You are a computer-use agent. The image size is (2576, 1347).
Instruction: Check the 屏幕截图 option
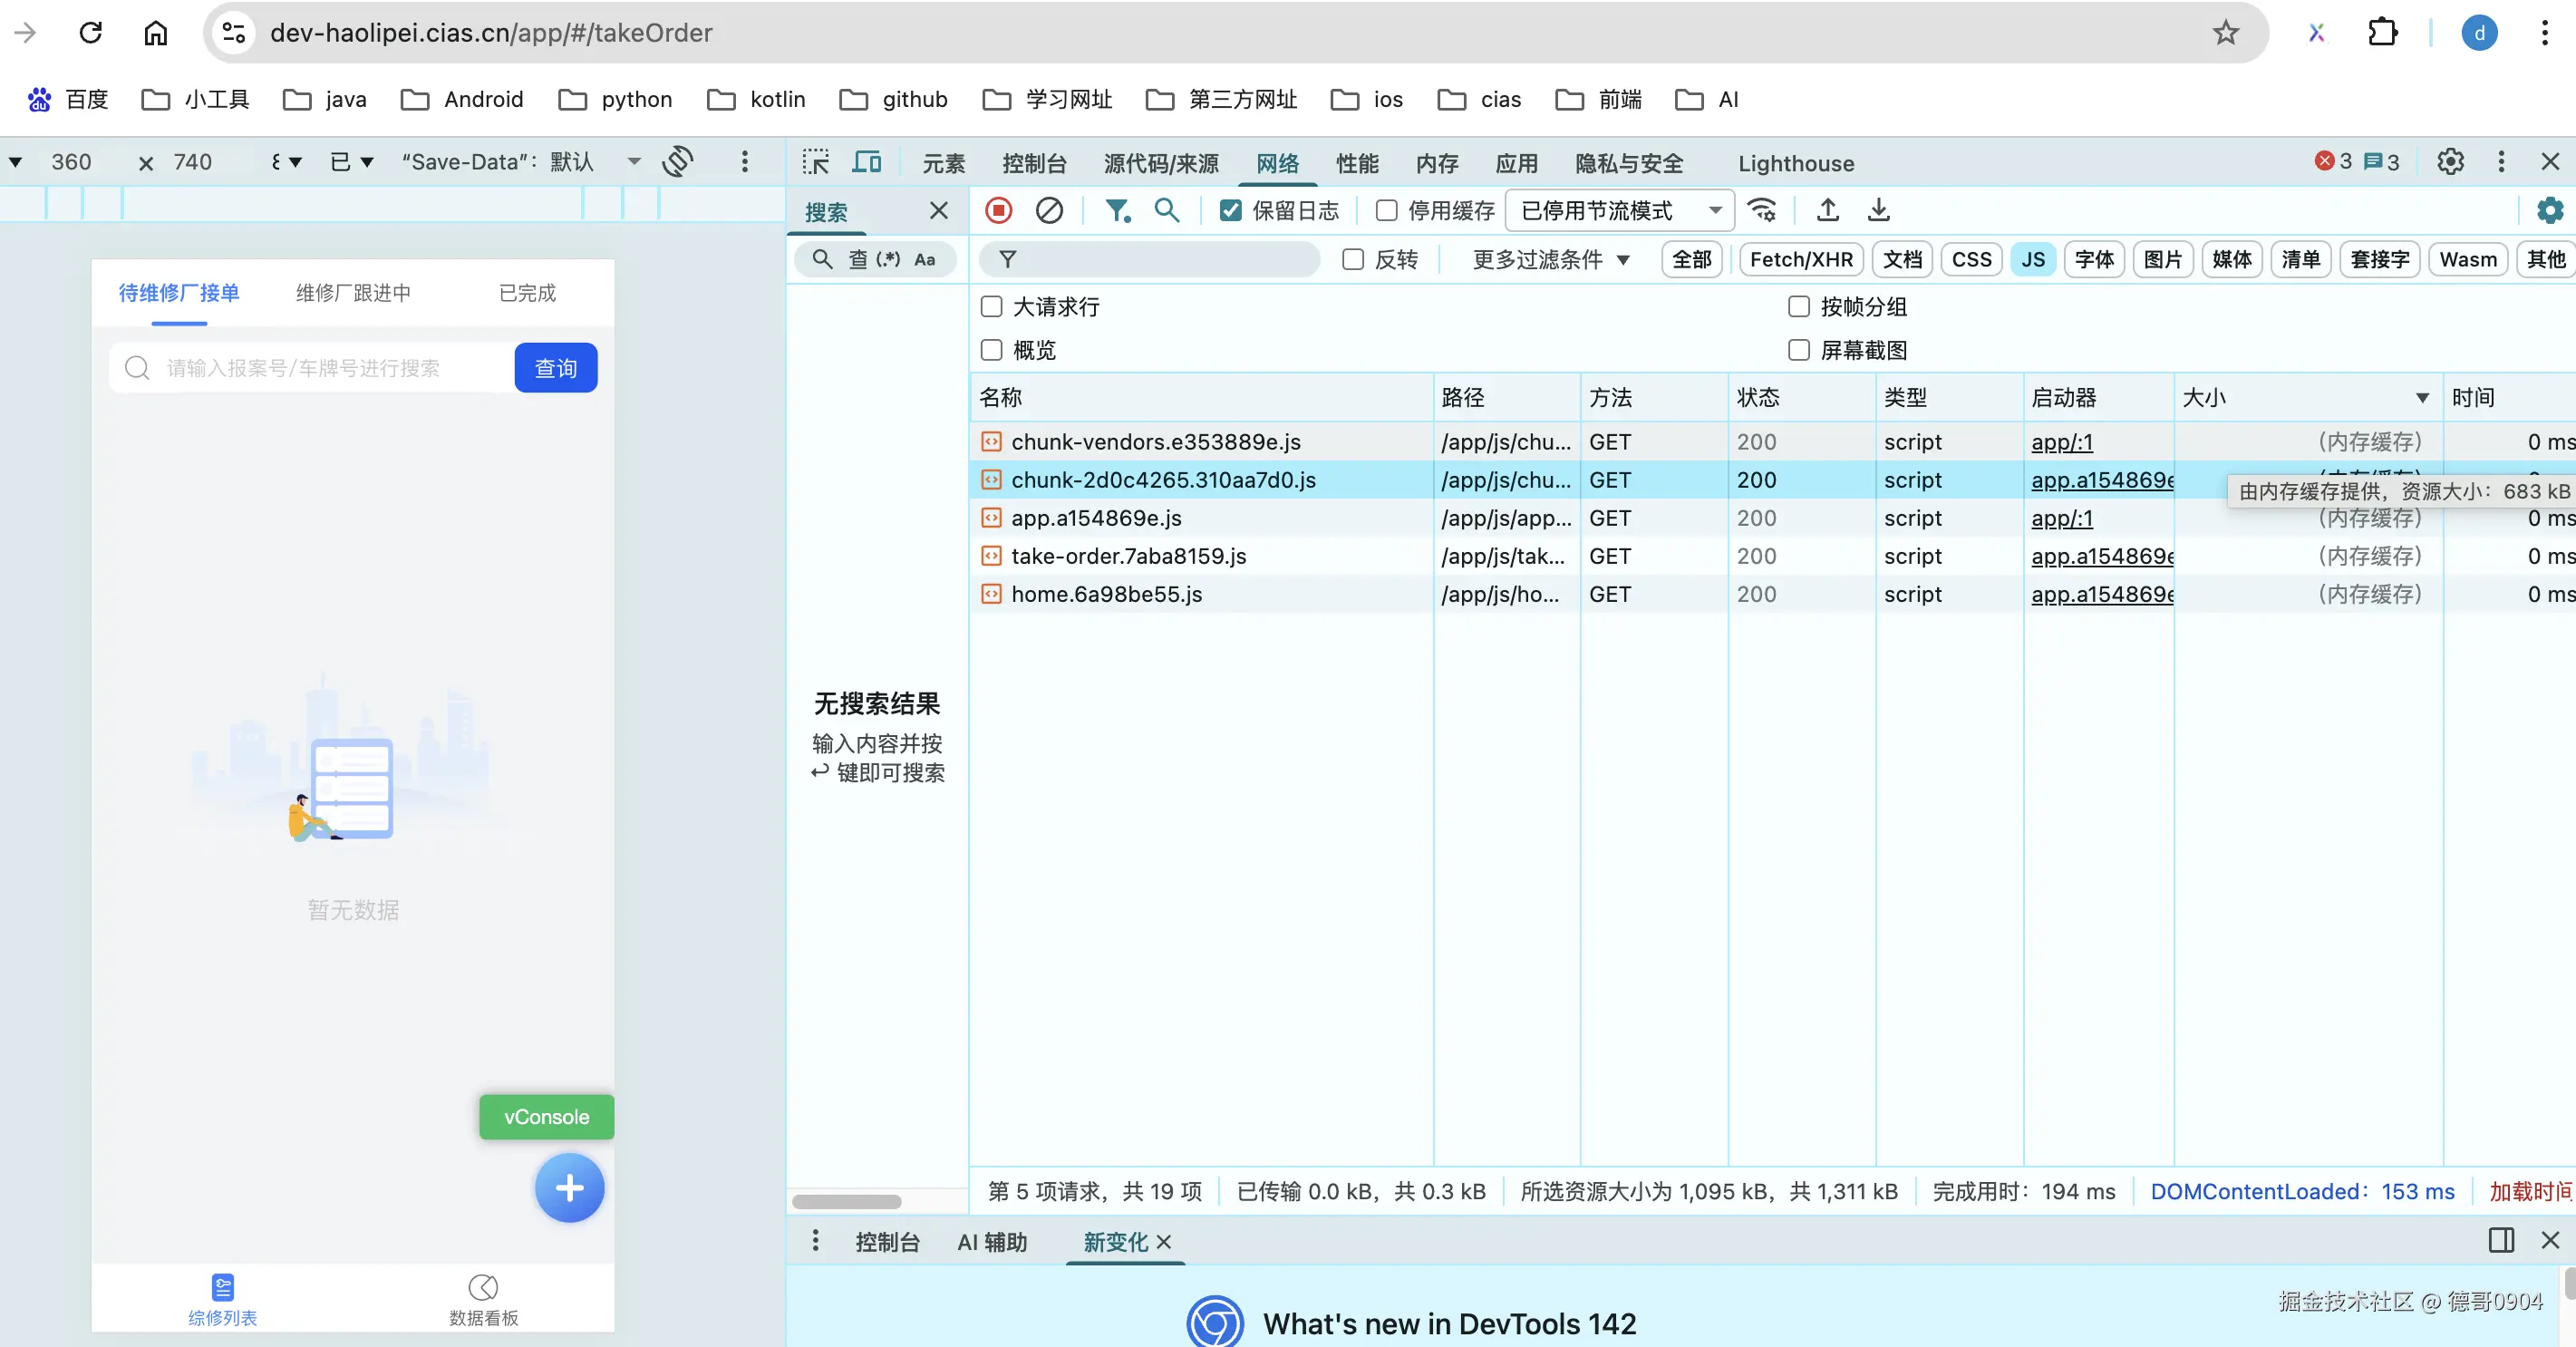tap(1798, 350)
